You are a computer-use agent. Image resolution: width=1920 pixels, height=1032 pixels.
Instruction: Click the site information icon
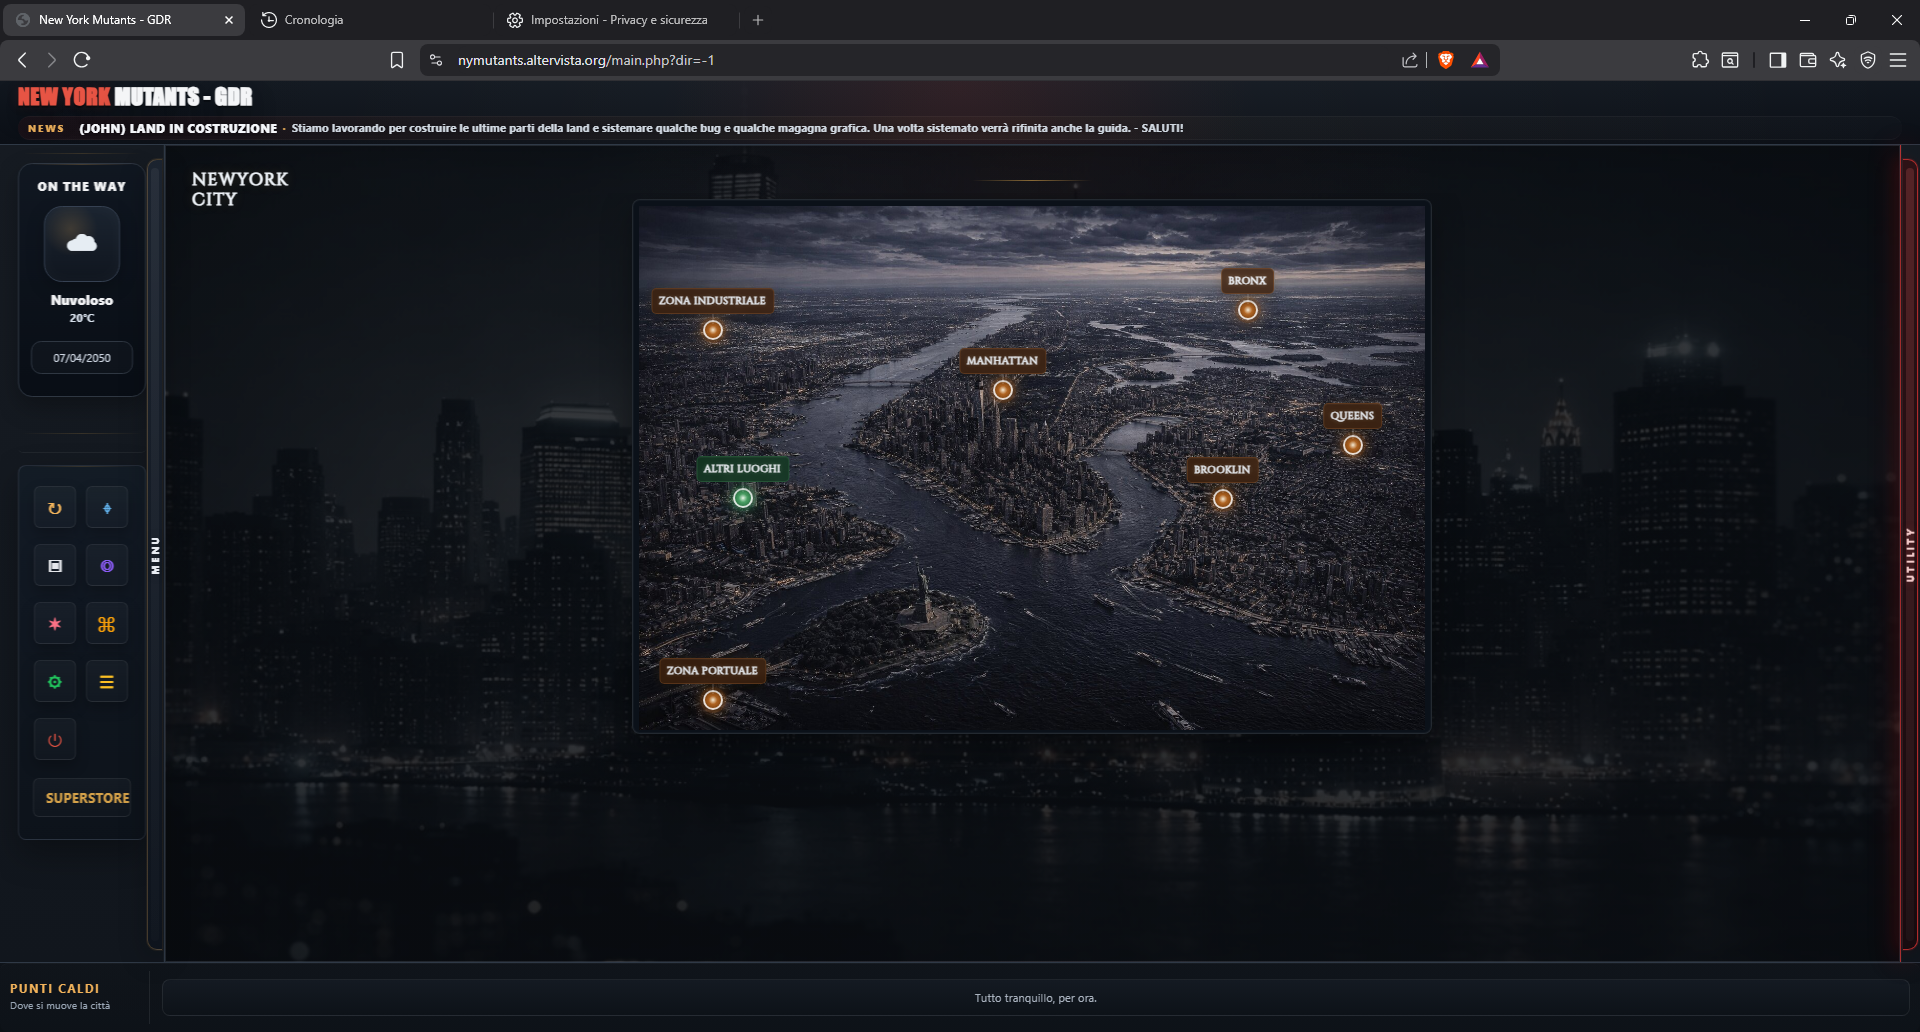[436, 60]
